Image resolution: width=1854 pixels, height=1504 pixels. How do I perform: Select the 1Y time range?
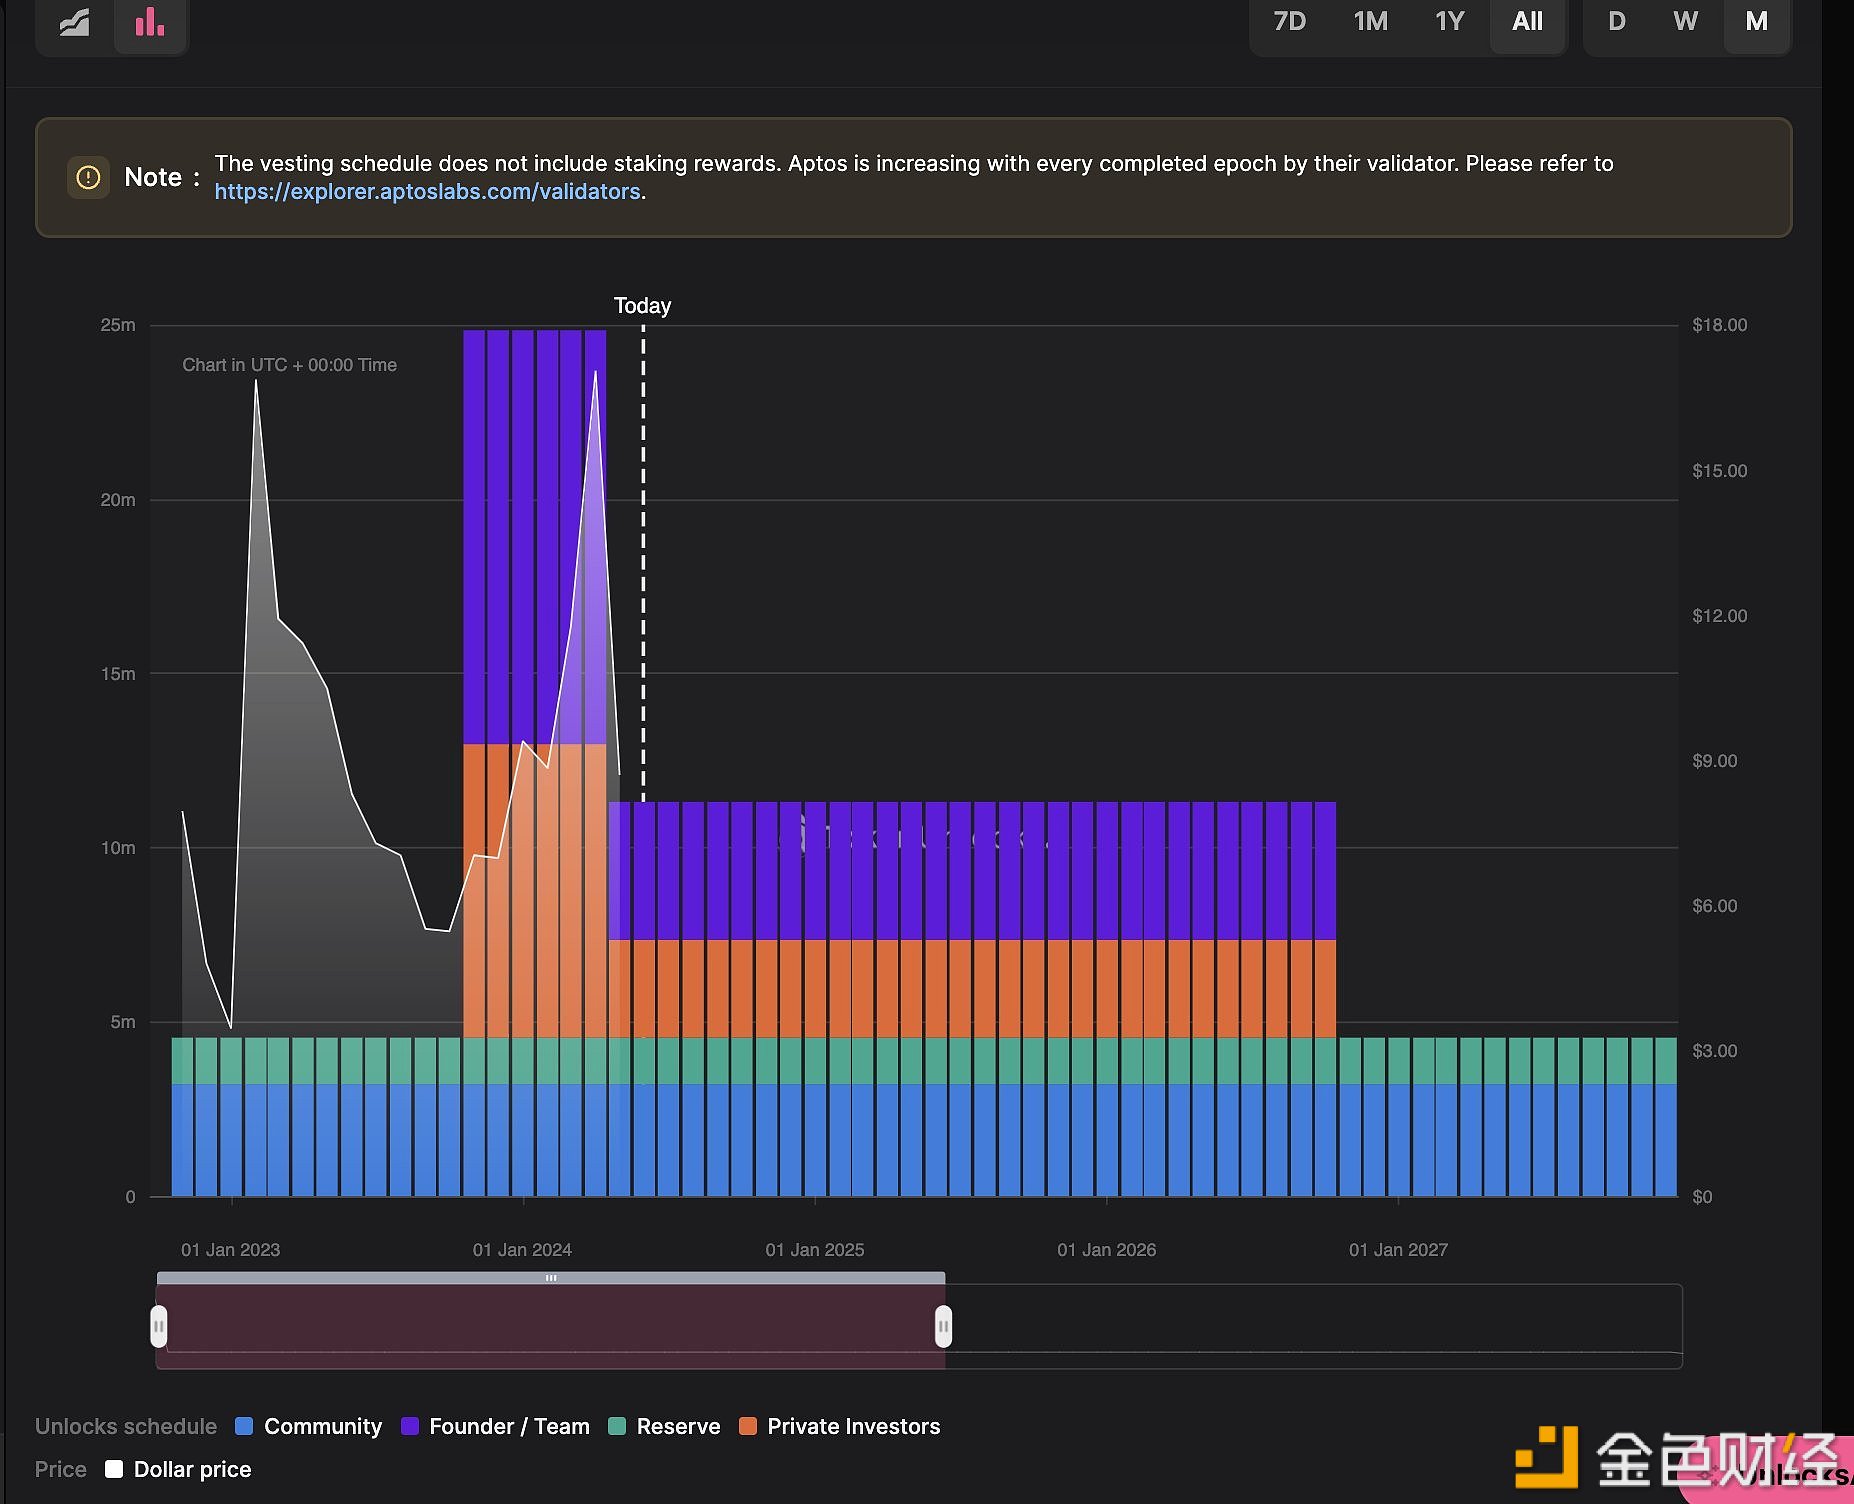[x=1449, y=21]
